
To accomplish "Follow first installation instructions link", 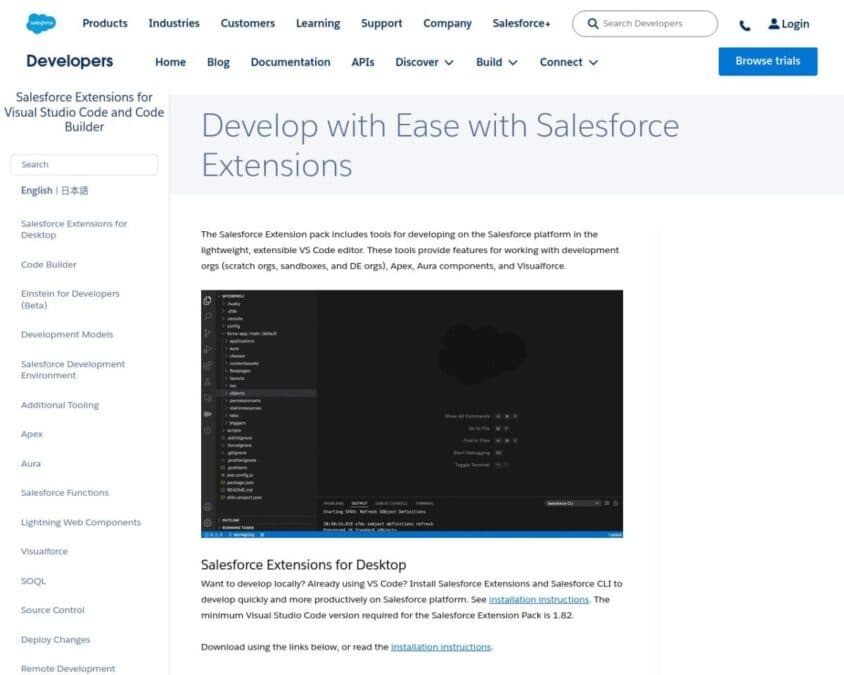I will (x=539, y=599).
